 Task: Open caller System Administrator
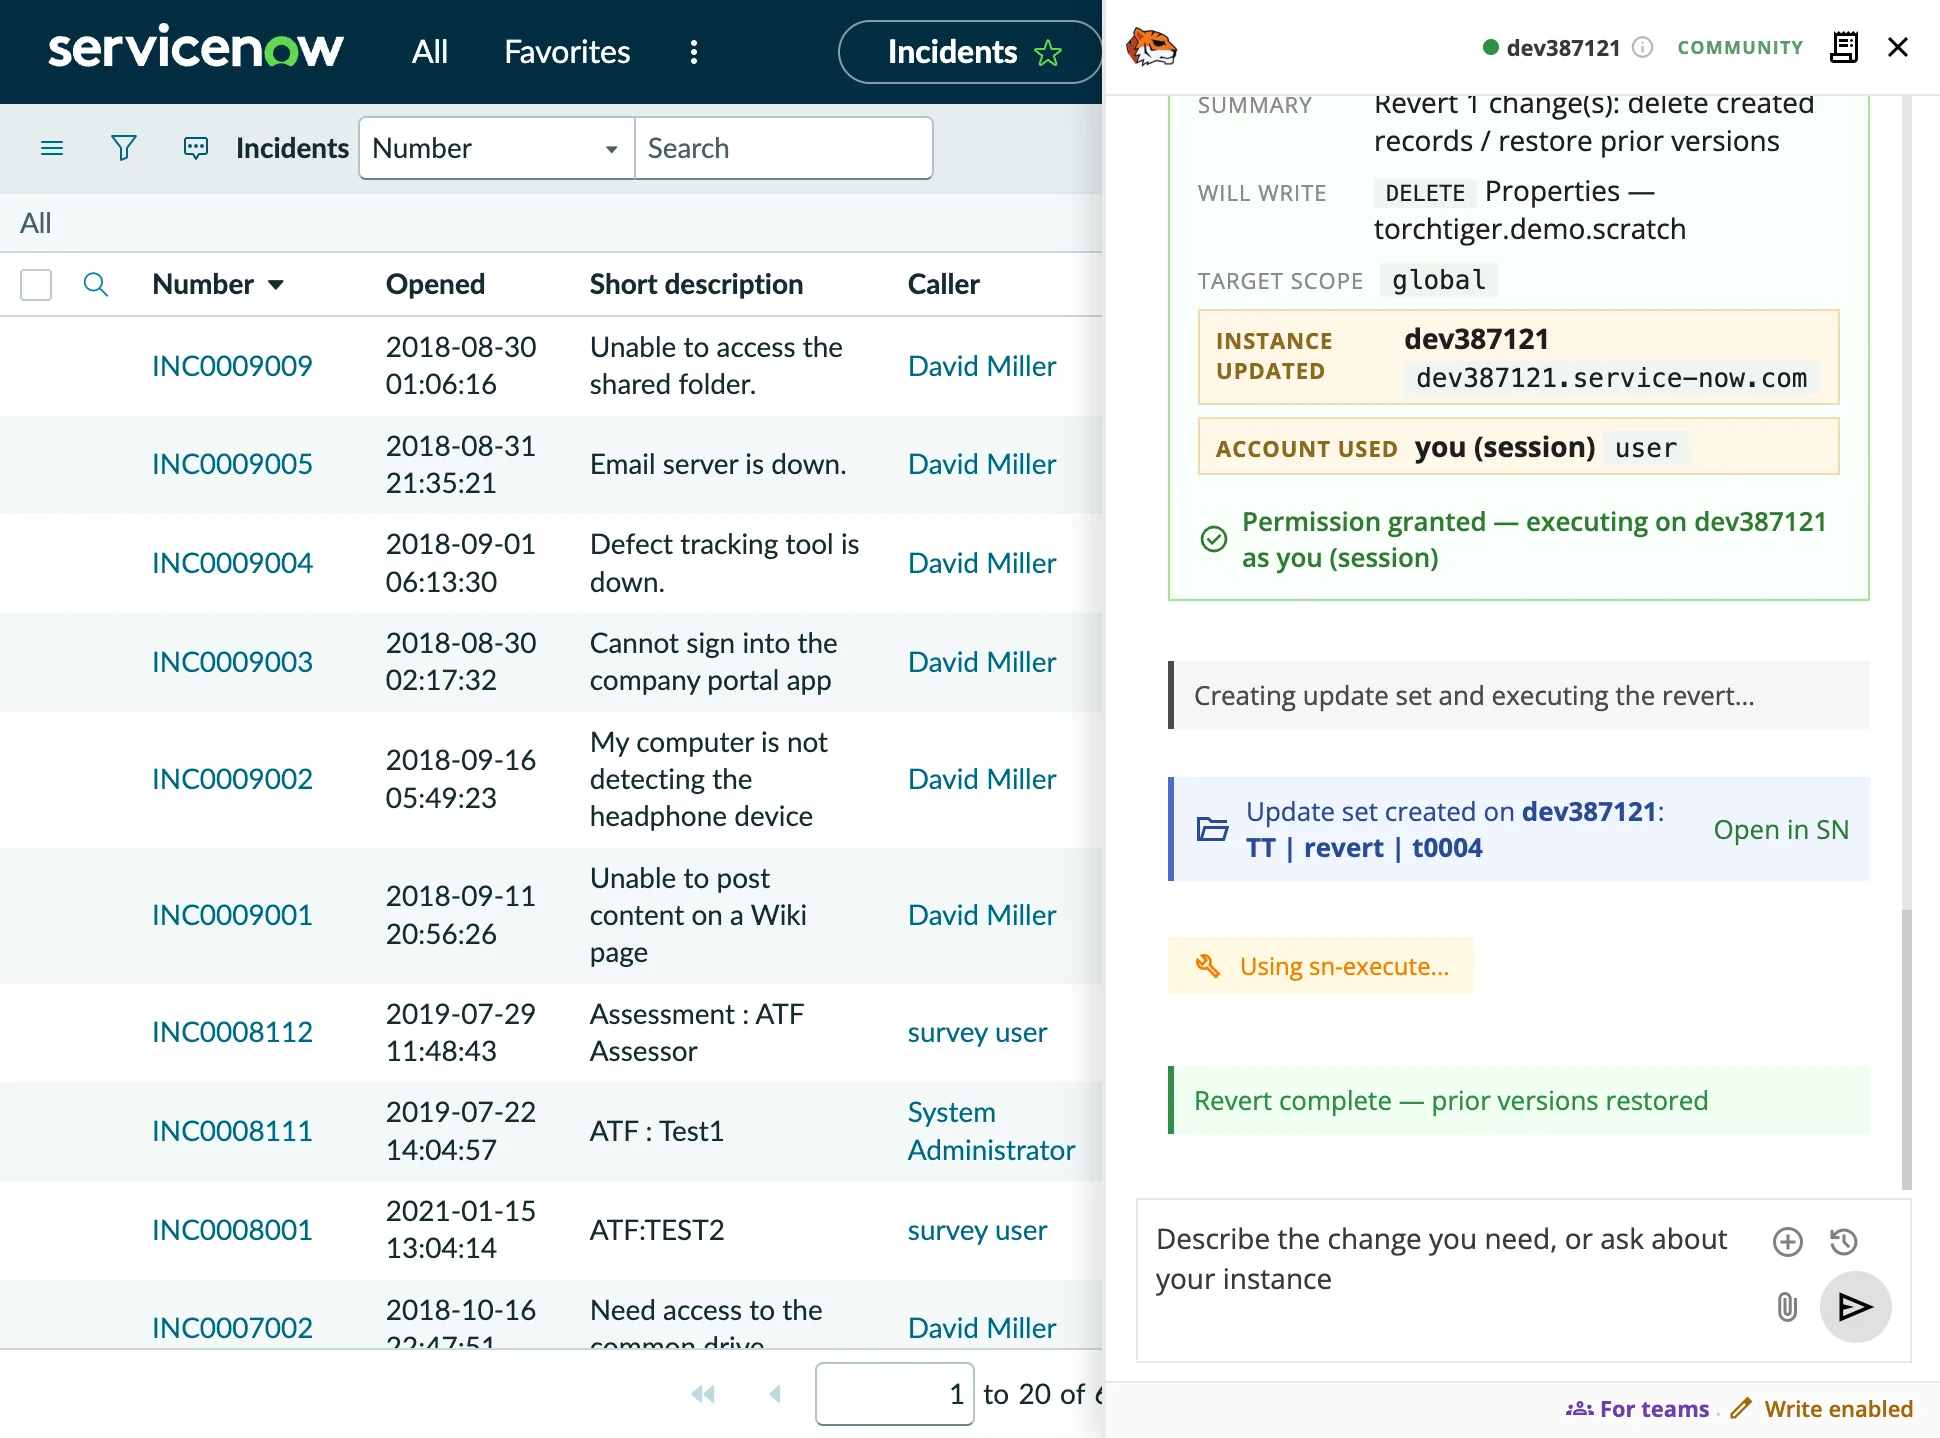pyautogui.click(x=991, y=1131)
